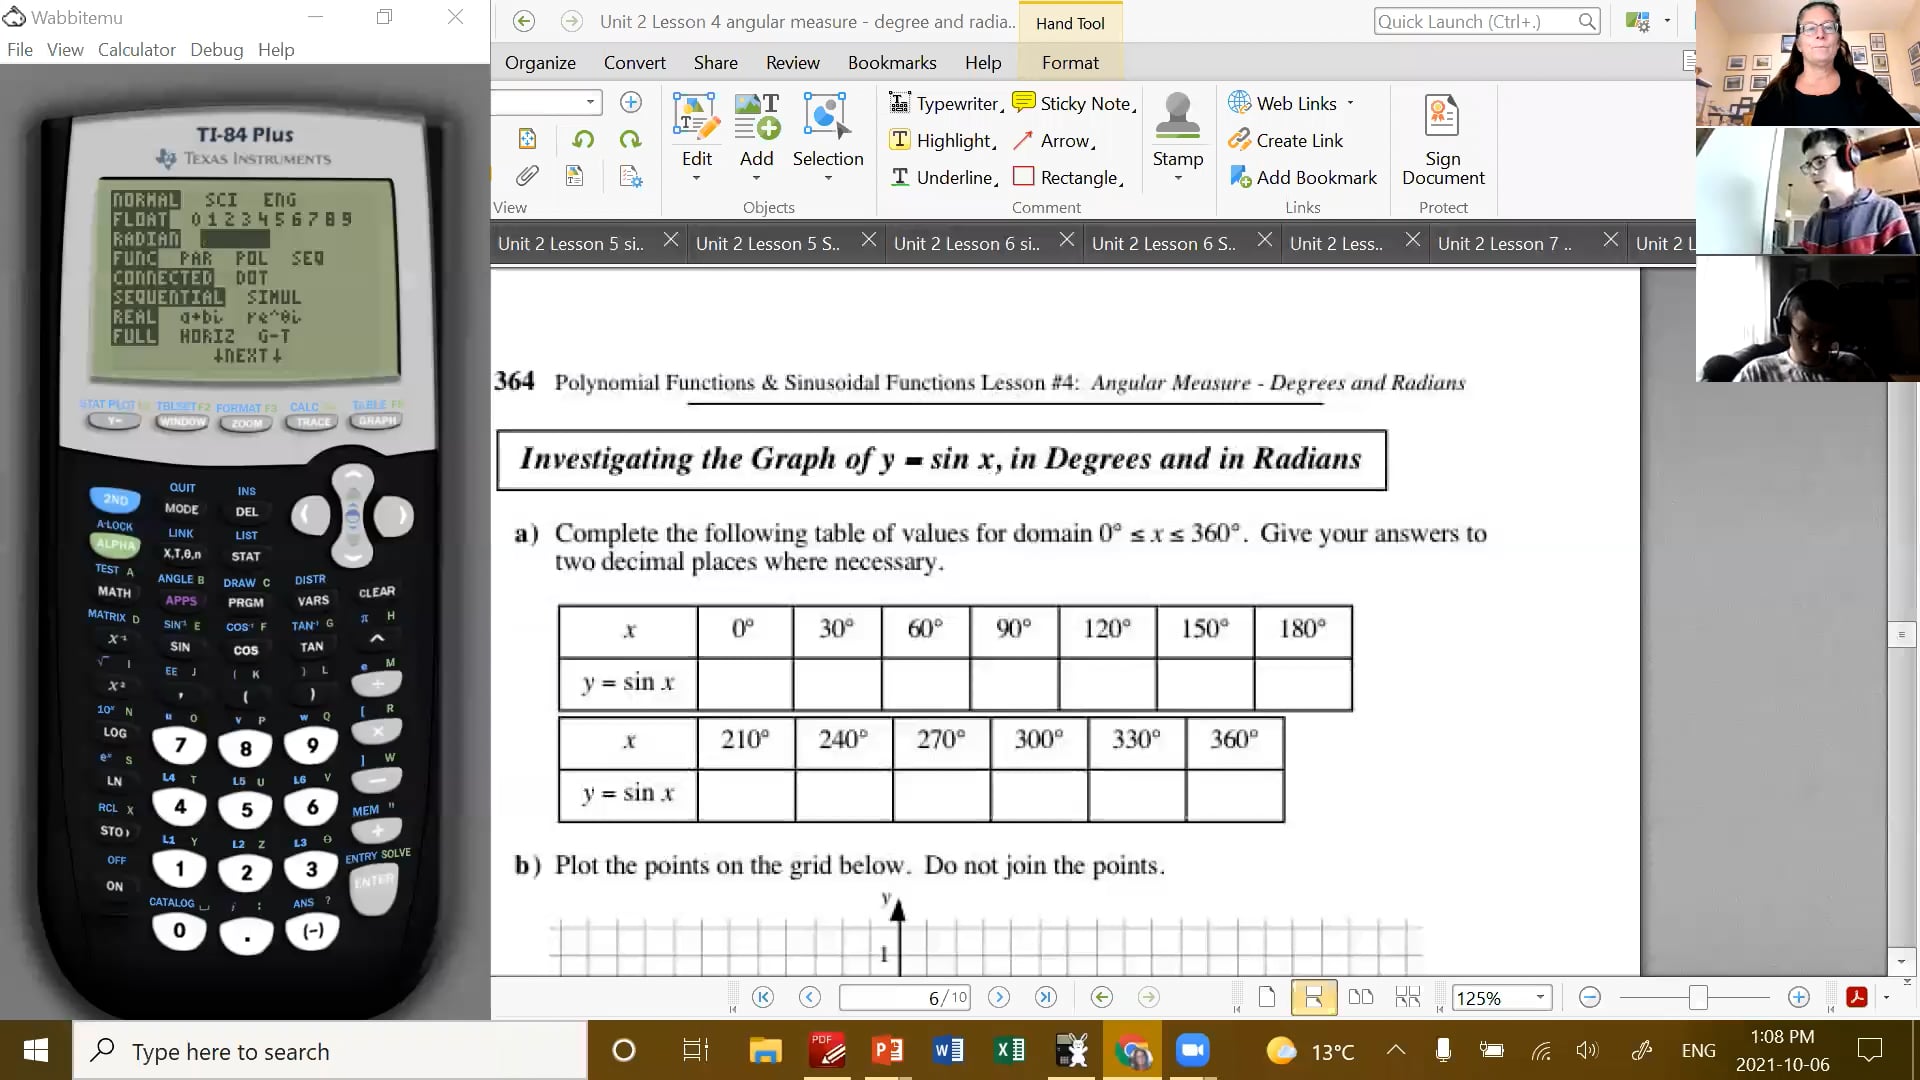This screenshot has height=1080, width=1920.
Task: Expand the Selection tool dropdown
Action: click(x=828, y=178)
